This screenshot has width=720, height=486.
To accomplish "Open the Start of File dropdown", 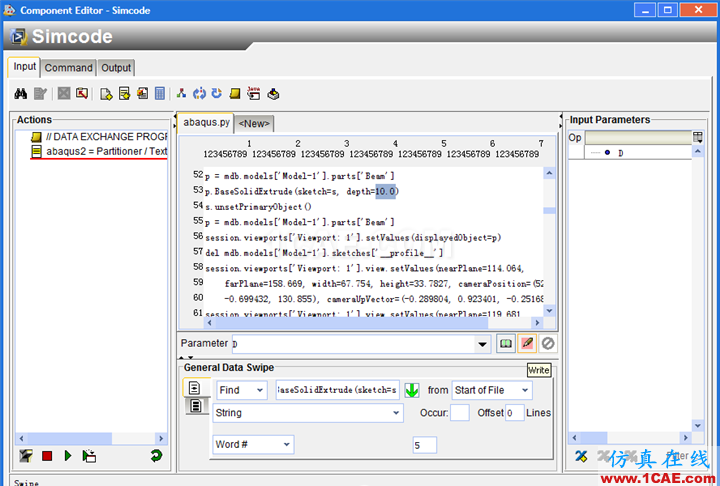I will (x=525, y=390).
